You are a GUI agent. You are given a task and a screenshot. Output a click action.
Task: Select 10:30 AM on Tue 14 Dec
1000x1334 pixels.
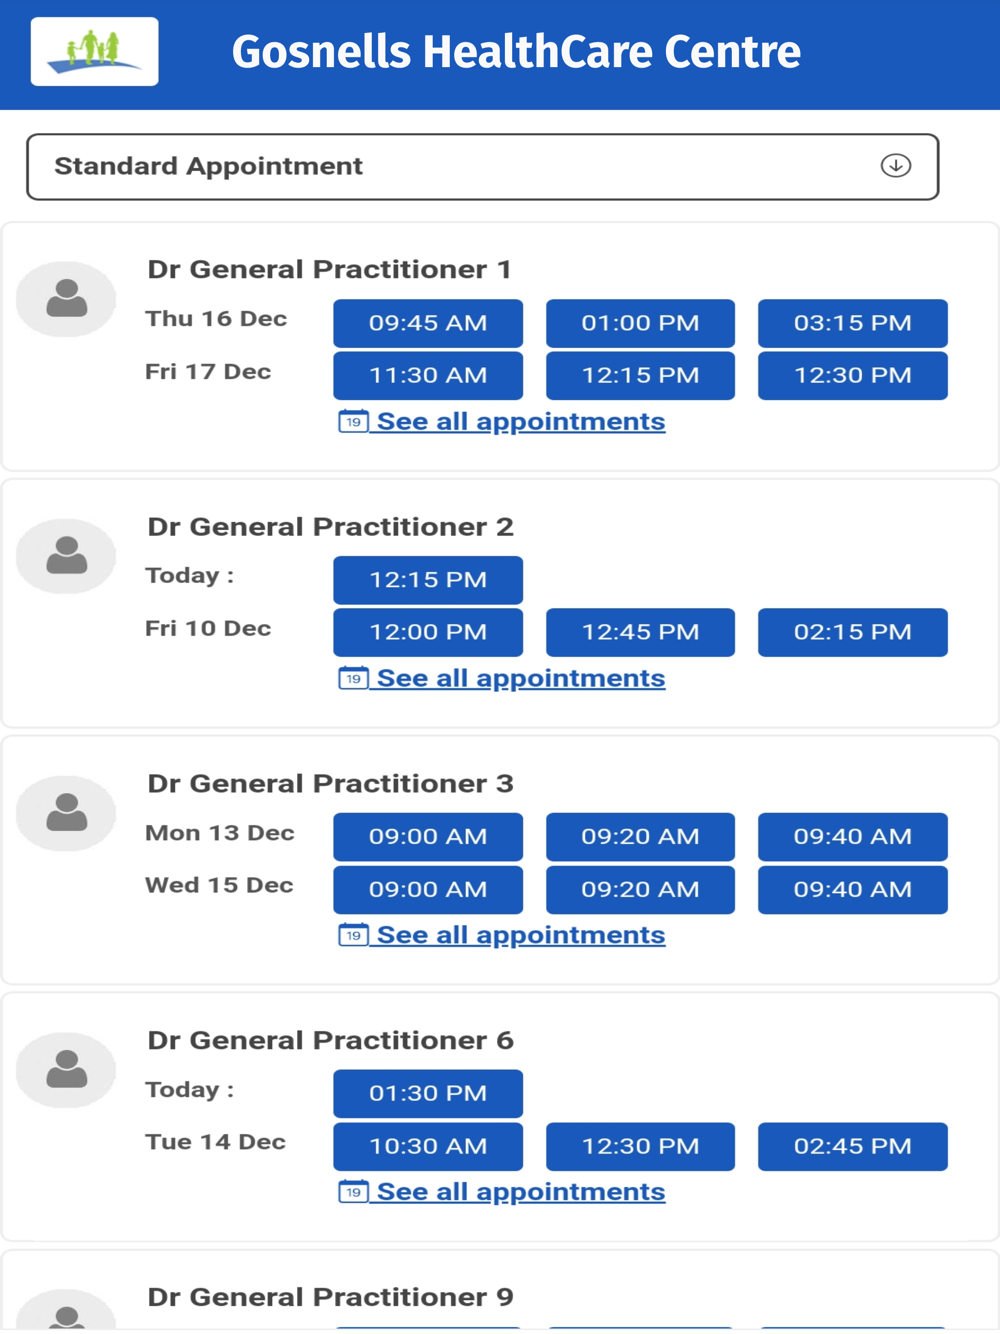(428, 1146)
